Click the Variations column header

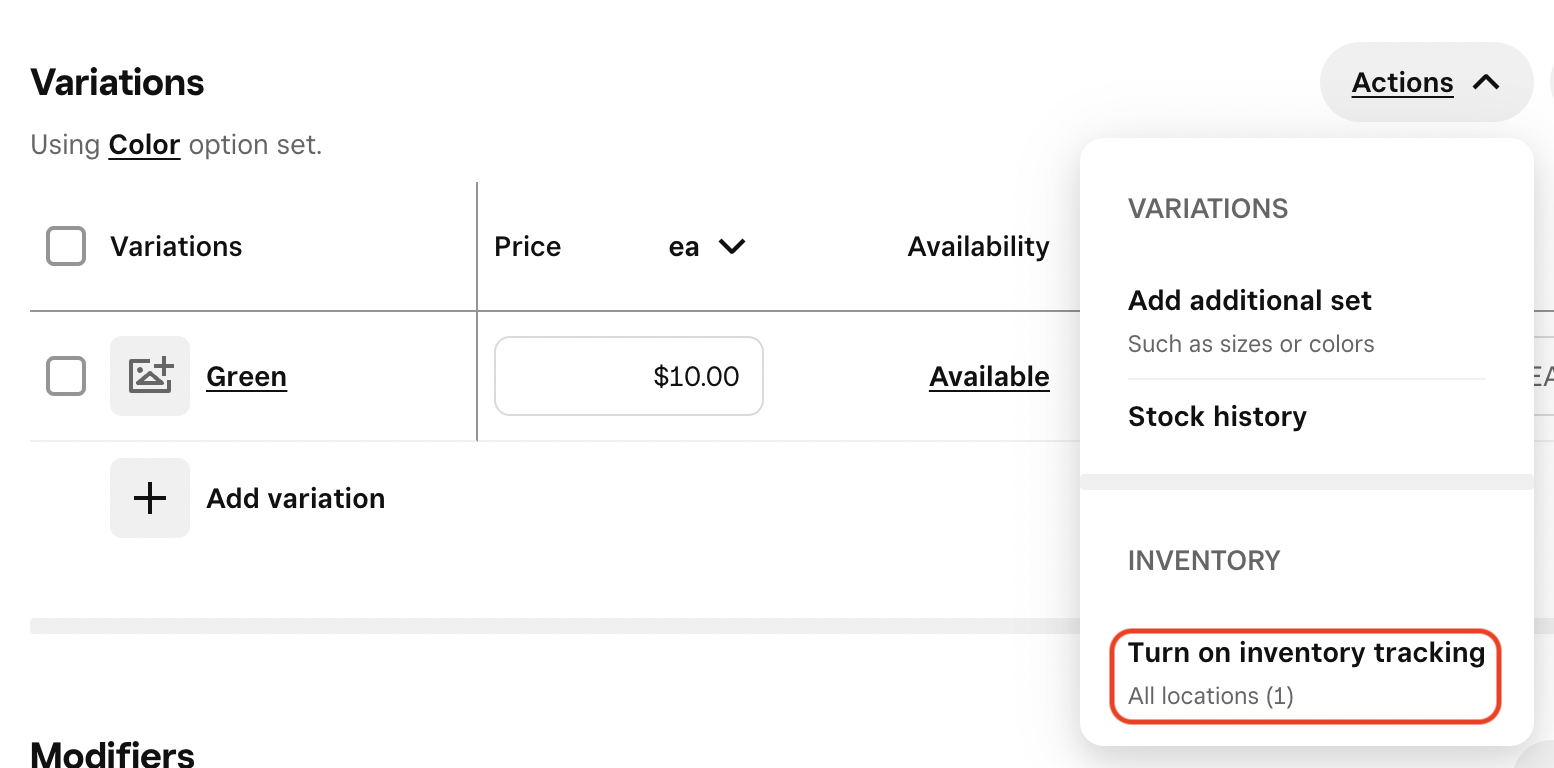click(x=176, y=247)
